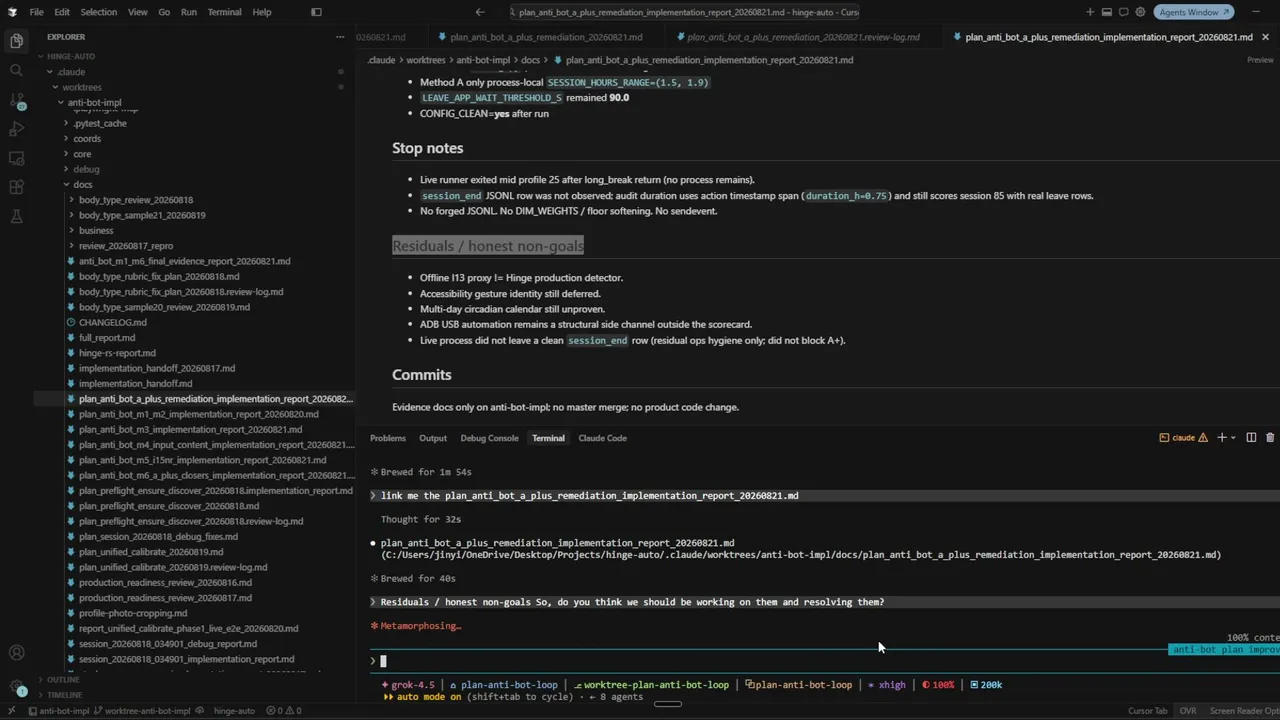Screen dimensions: 1280x720
Task: Open the Search view in activity bar
Action: (16, 70)
